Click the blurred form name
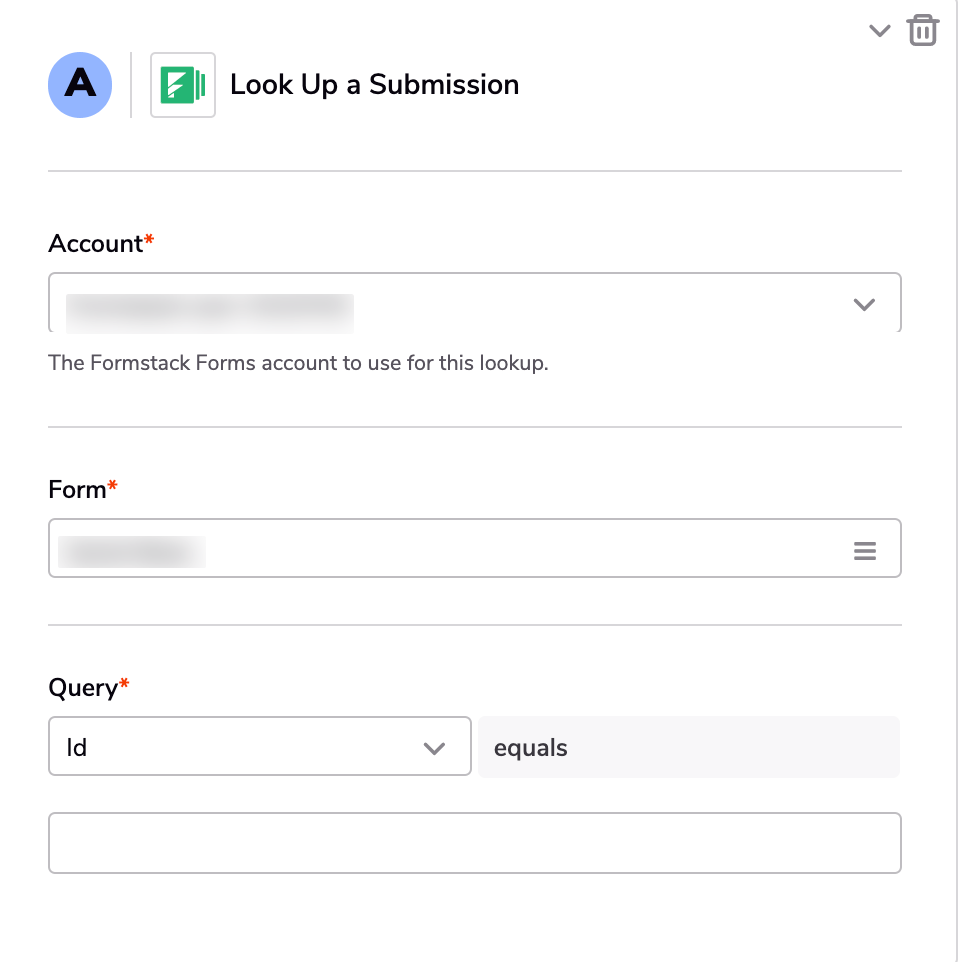Viewport: 958px width, 962px height. (131, 550)
